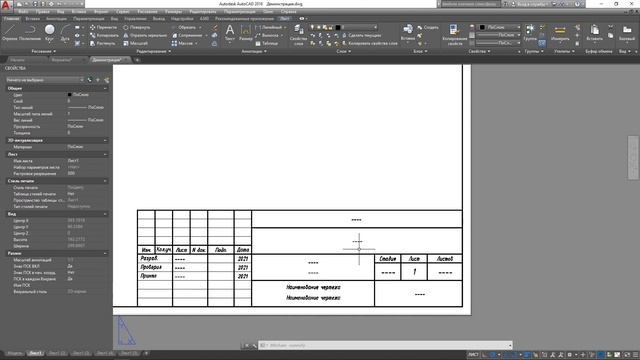
Task: Select the Размер dimension tool
Action: pyautogui.click(x=246, y=33)
